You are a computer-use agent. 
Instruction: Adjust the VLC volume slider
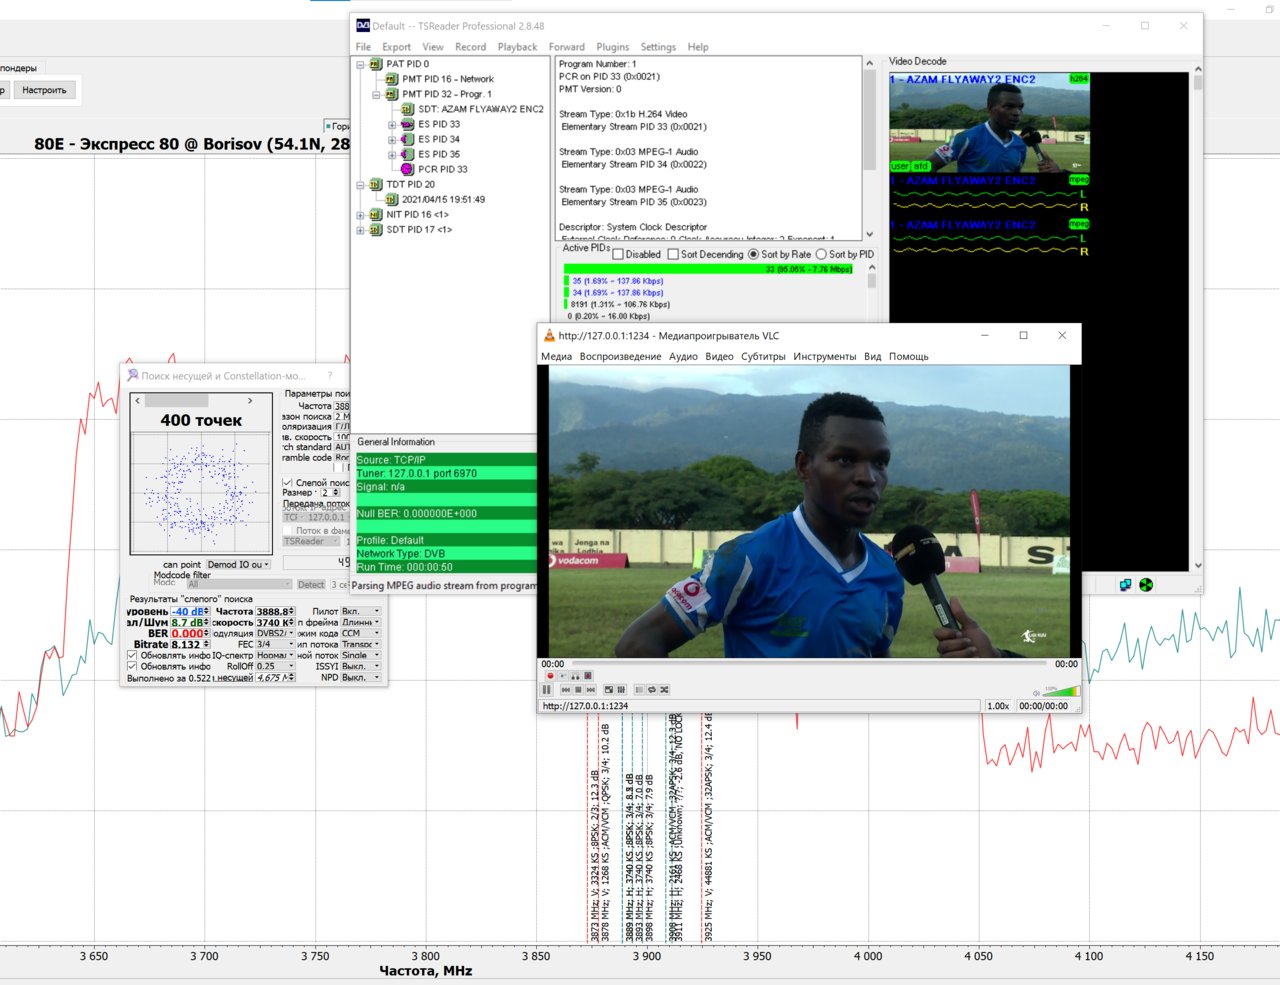click(x=1062, y=690)
